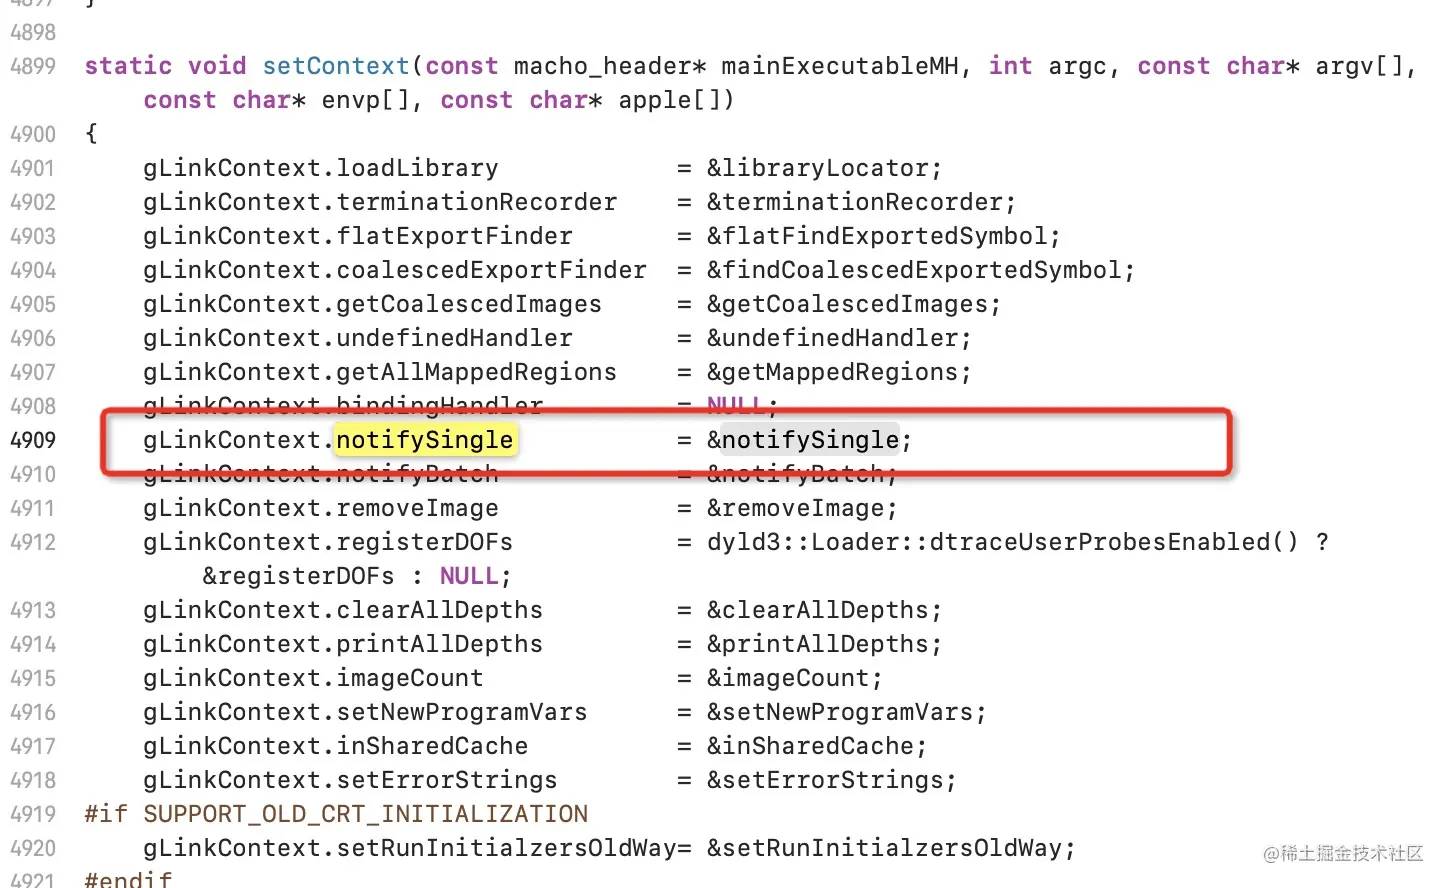1448x888 pixels.
Task: Click &undefinedHandler value
Action: point(833,338)
